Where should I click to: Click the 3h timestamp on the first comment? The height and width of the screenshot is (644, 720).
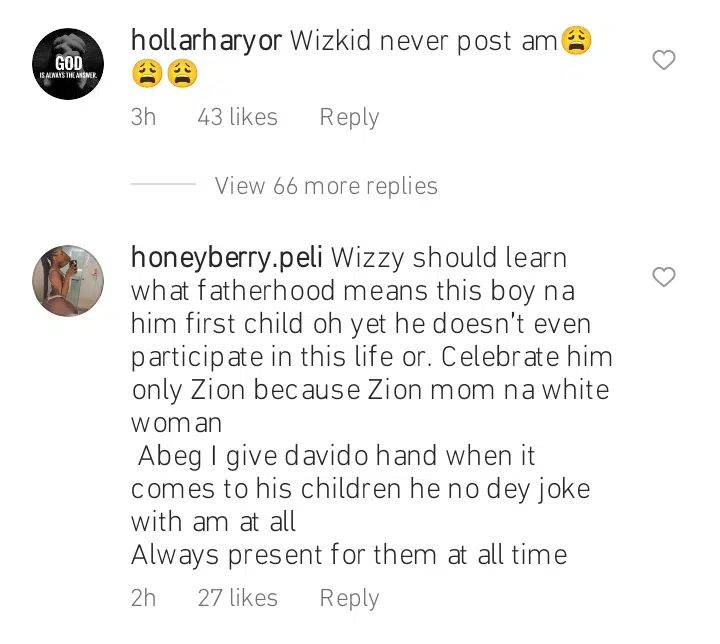click(x=143, y=117)
